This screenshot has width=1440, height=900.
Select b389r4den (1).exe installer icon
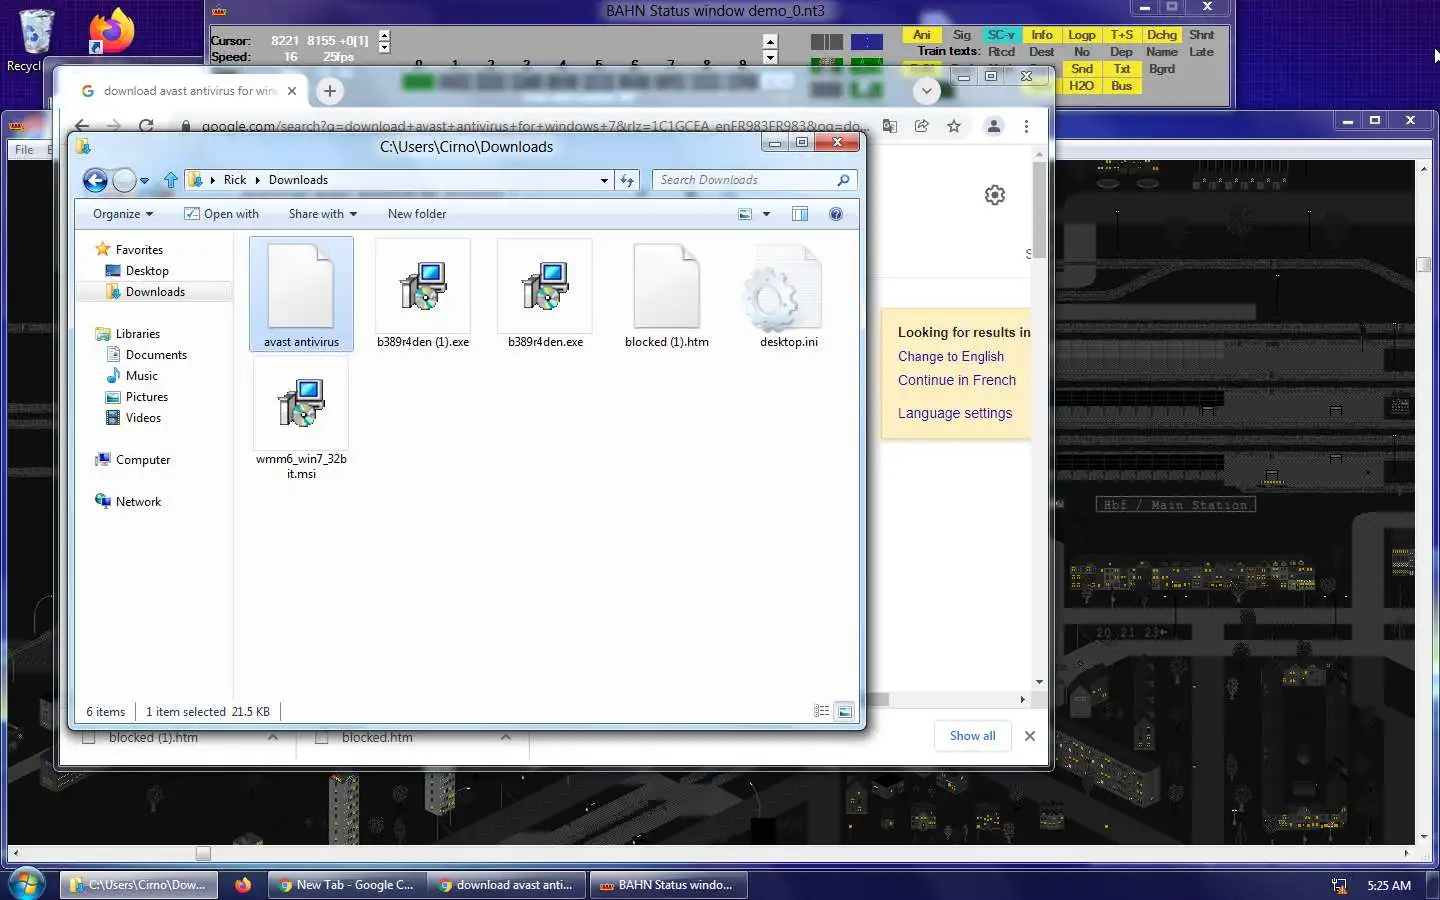click(423, 286)
